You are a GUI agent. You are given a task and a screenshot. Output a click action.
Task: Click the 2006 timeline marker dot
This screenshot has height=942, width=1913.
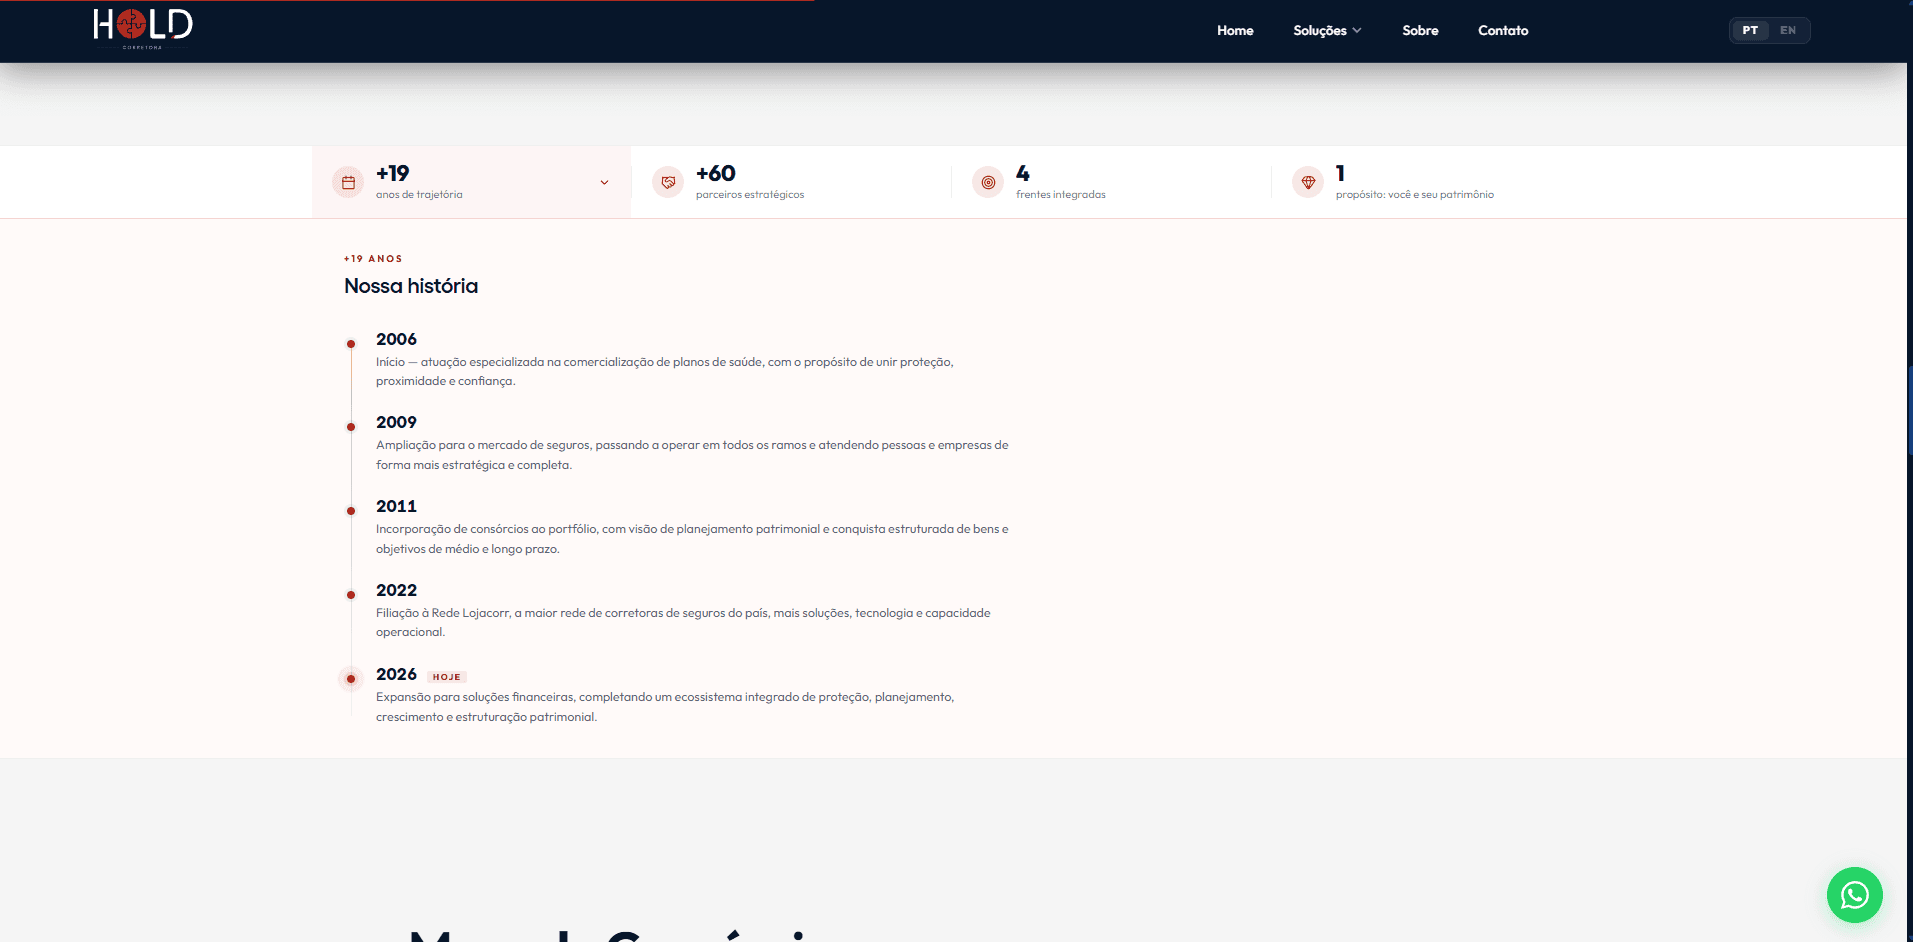click(x=351, y=344)
